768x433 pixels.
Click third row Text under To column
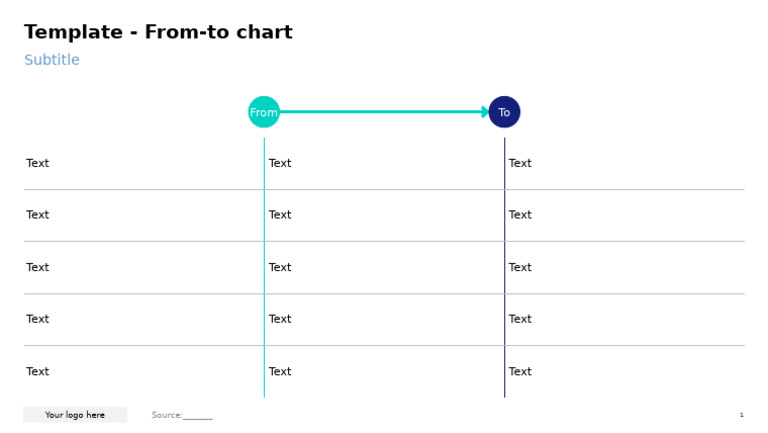click(520, 267)
